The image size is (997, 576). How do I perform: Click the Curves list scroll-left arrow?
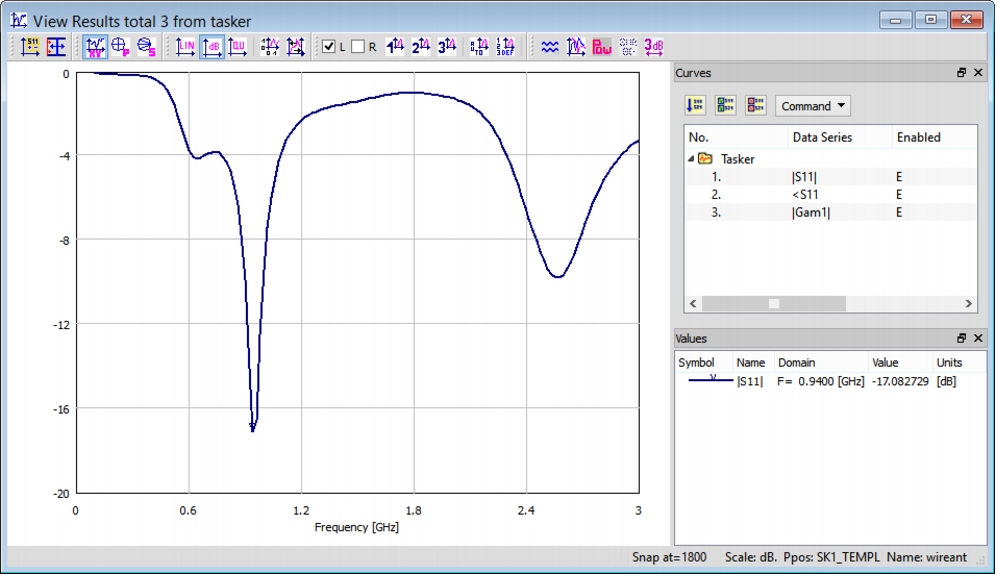[693, 304]
